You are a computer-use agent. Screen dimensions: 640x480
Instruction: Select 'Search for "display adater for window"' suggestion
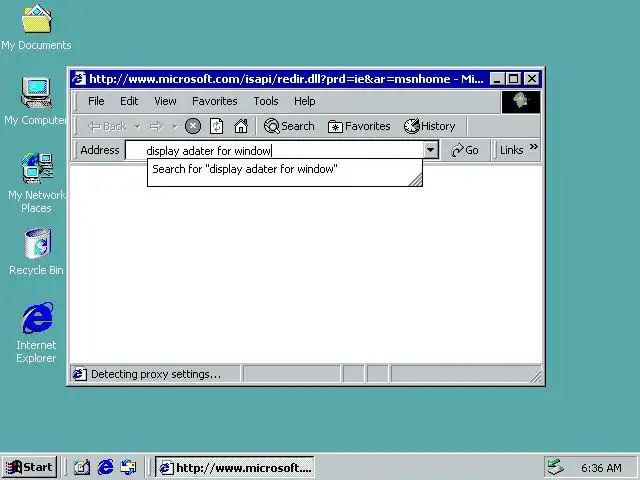pyautogui.click(x=245, y=169)
